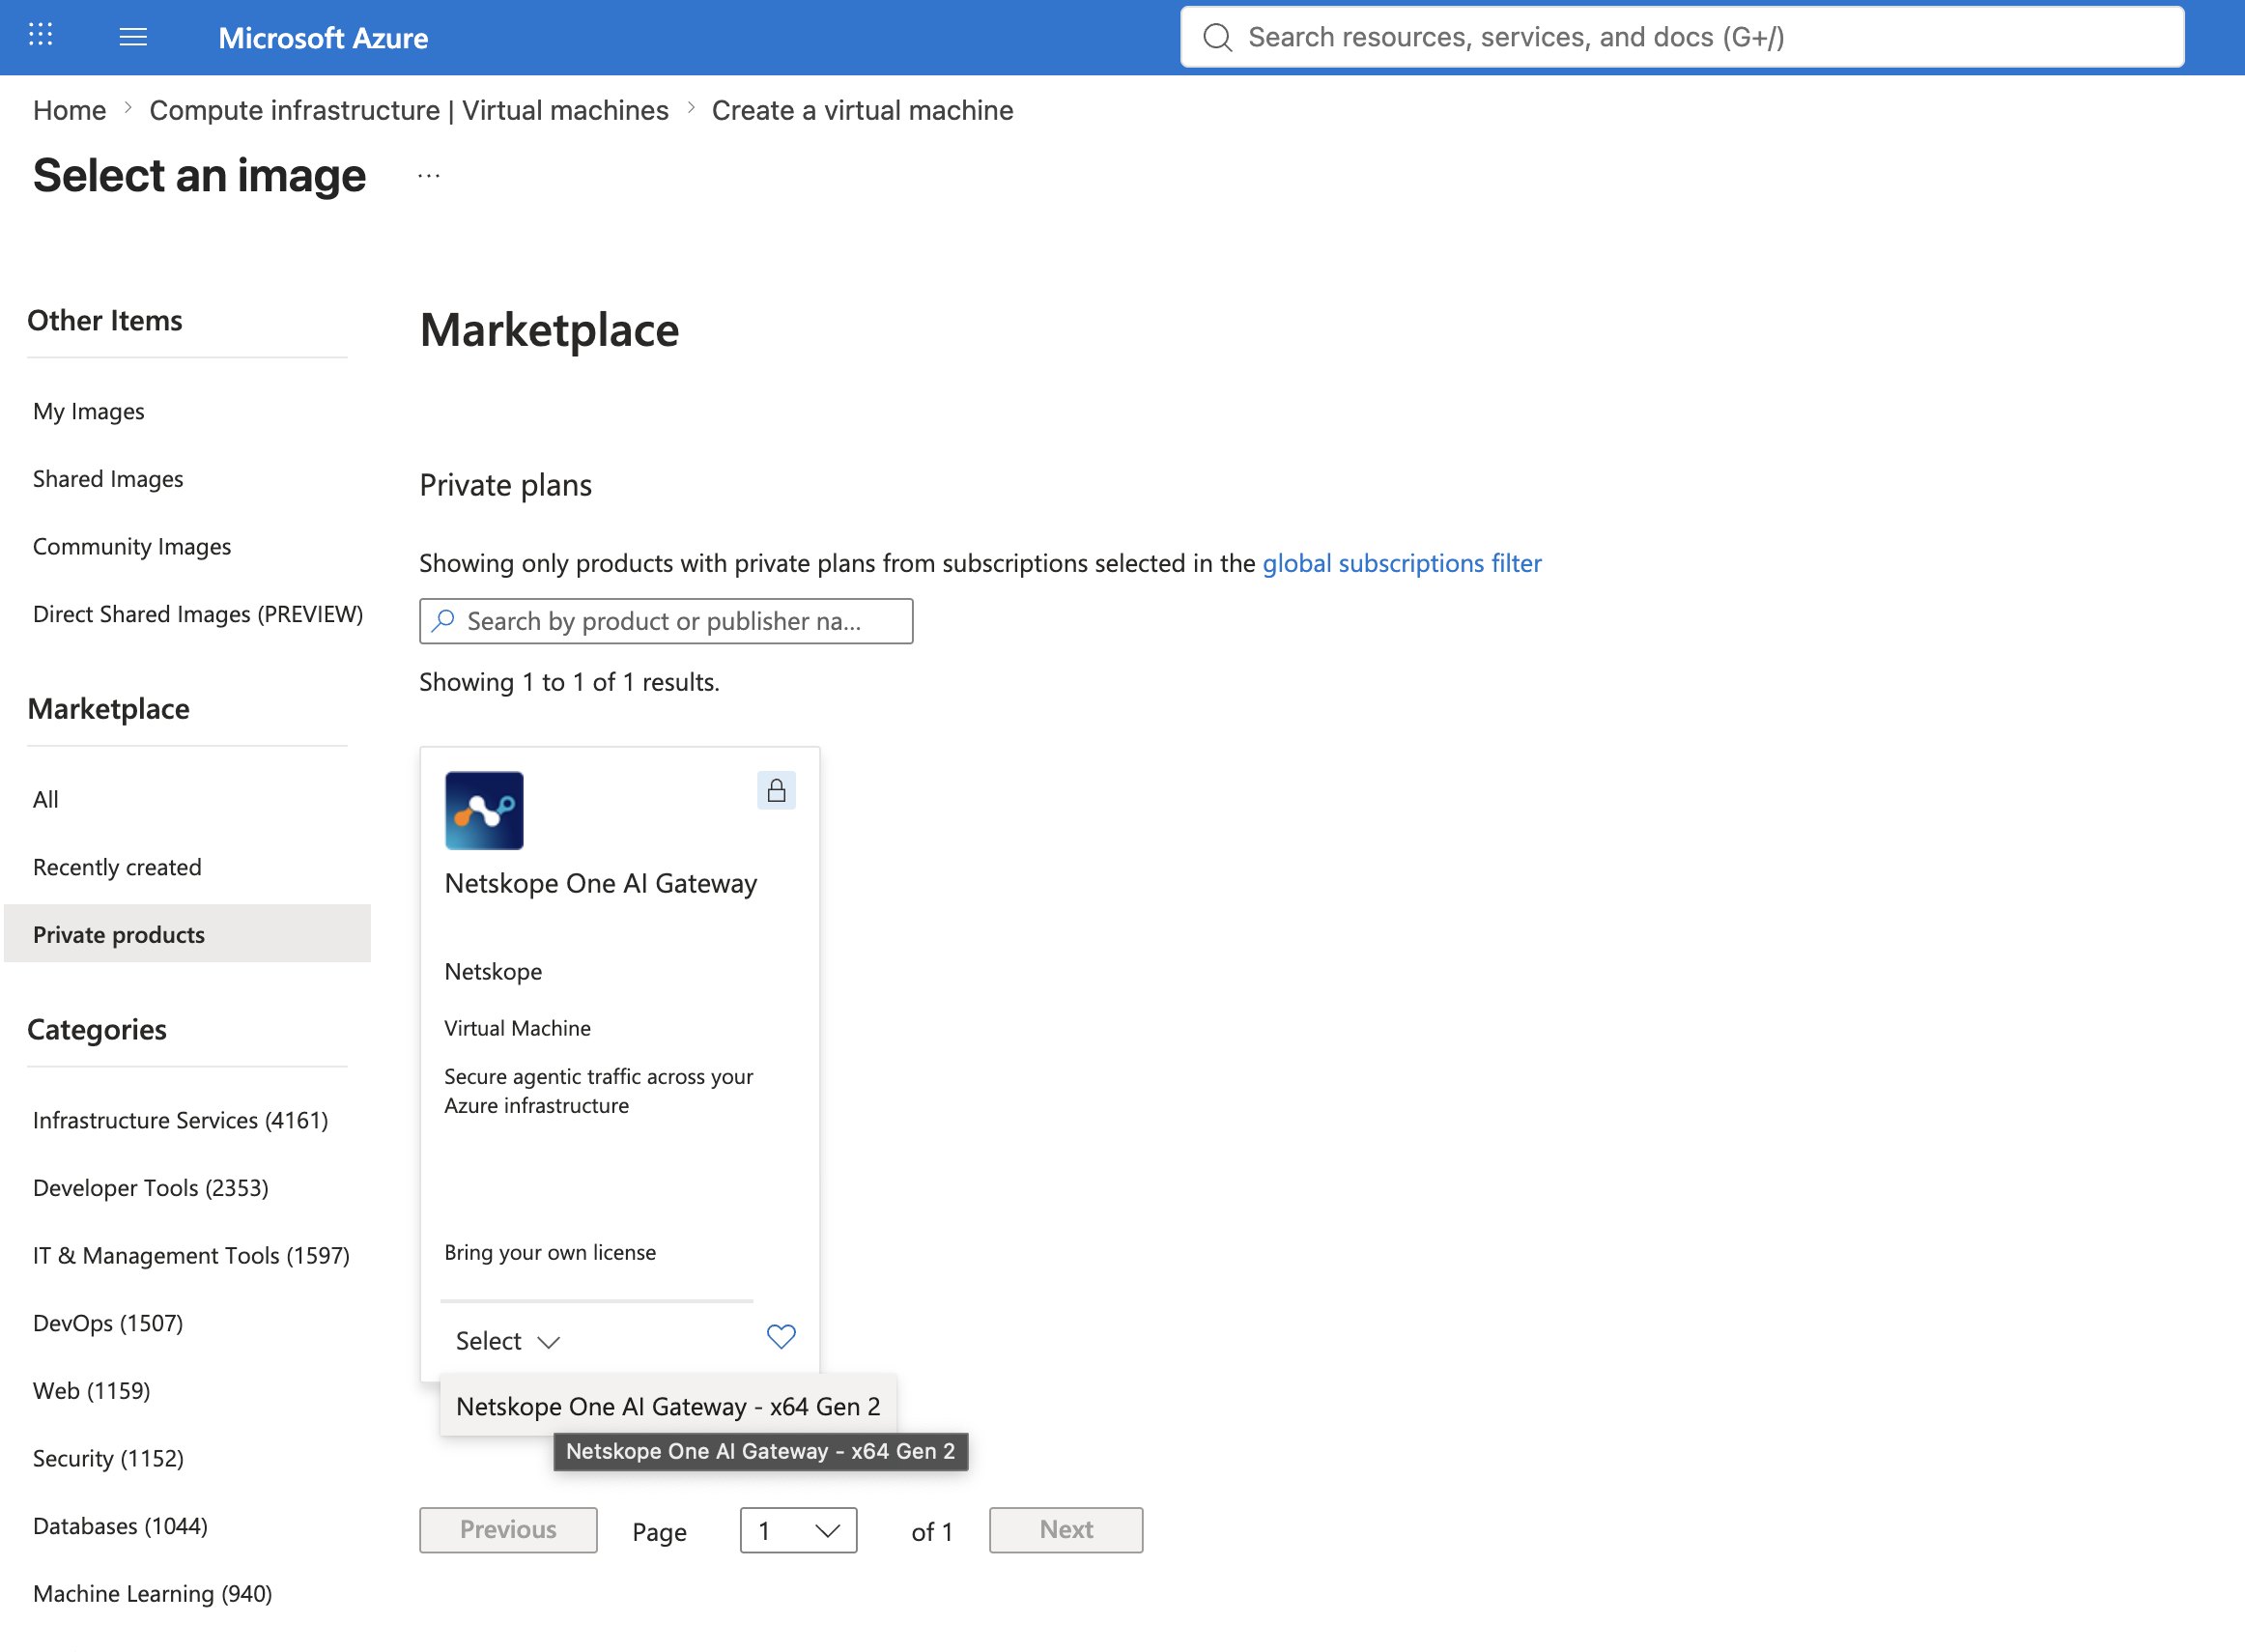Expand the Select plan dropdown
The height and width of the screenshot is (1652, 2245).
click(508, 1340)
